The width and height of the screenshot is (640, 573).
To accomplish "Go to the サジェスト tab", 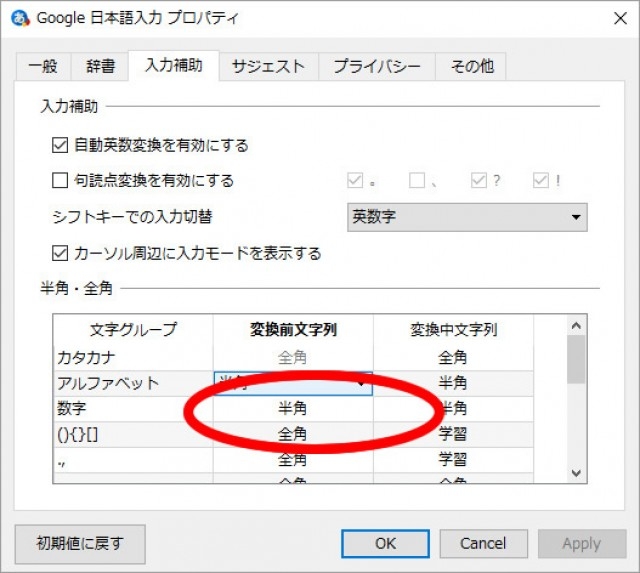I will [x=268, y=67].
